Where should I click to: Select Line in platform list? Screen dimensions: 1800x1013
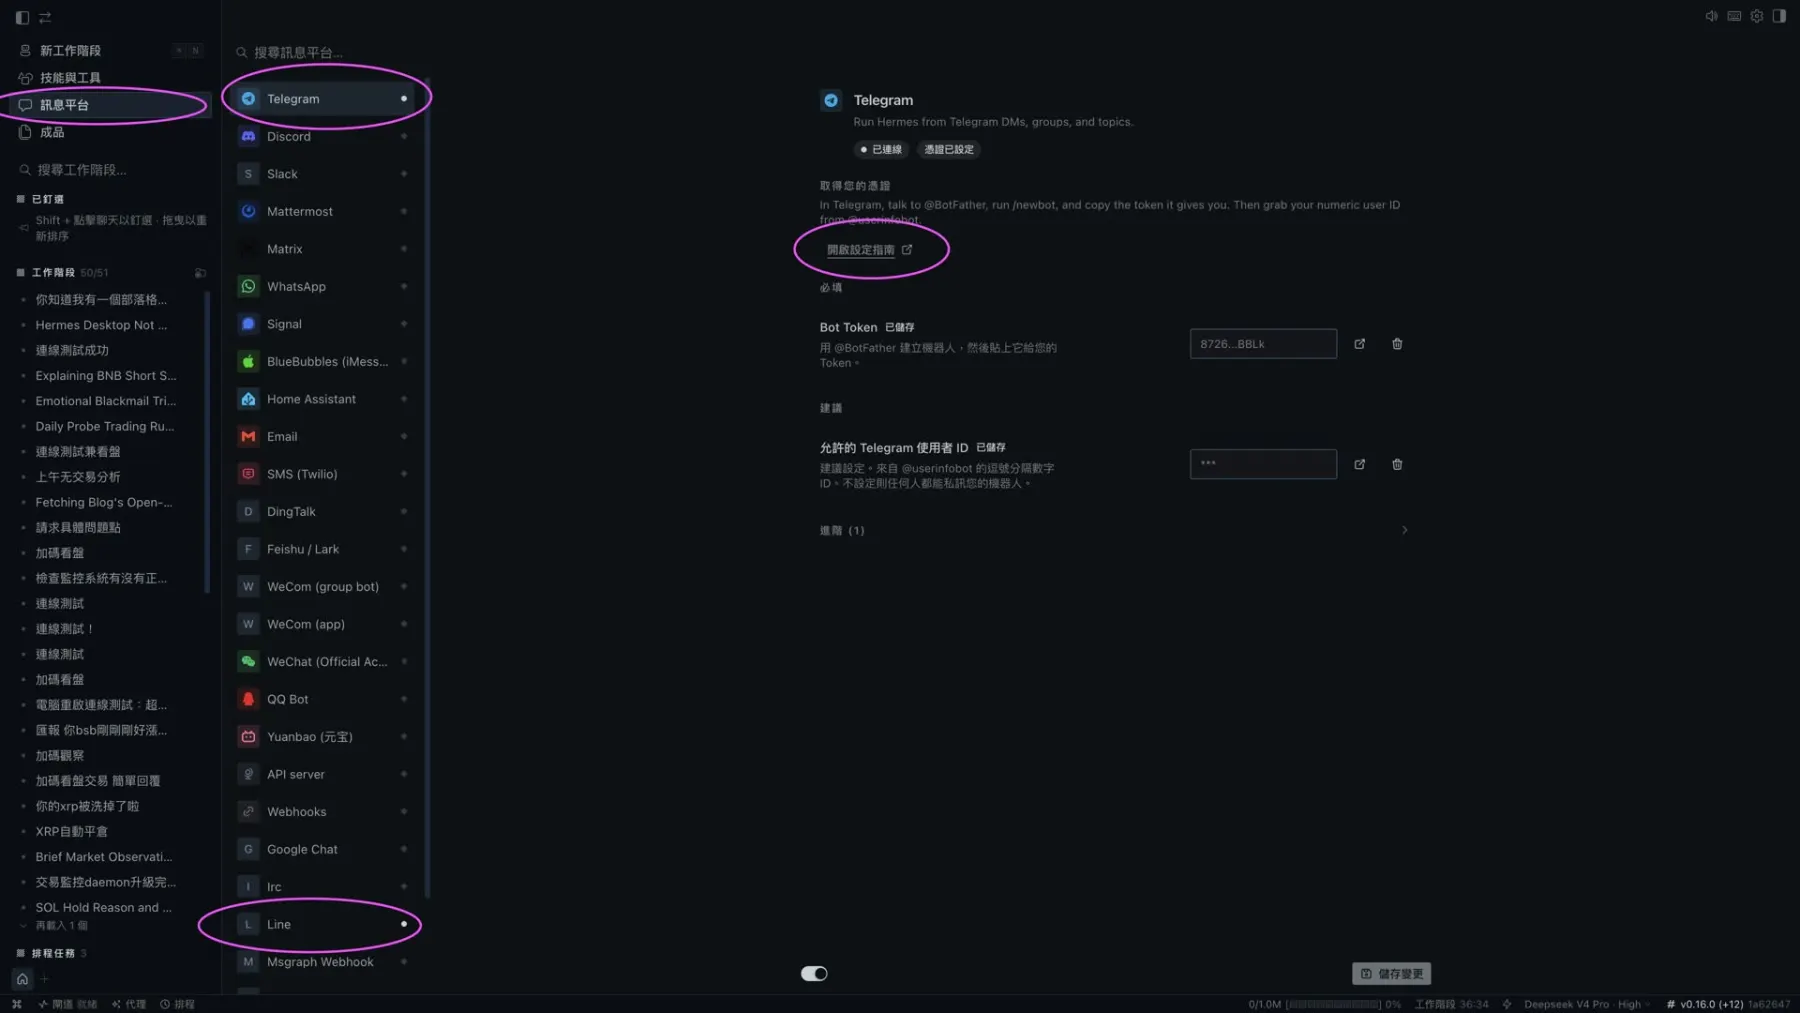pos(324,924)
